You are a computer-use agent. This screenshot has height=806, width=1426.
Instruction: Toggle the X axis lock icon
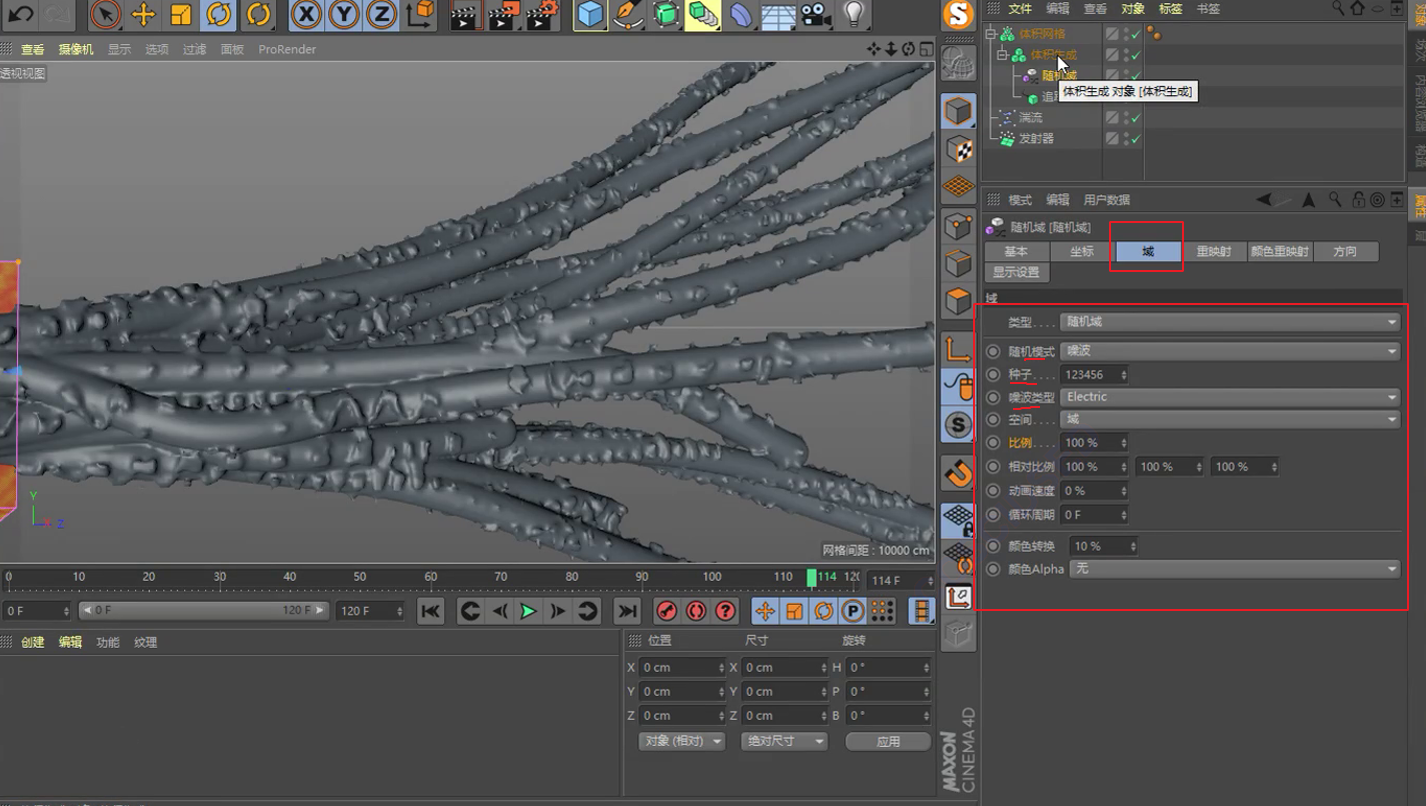click(306, 14)
